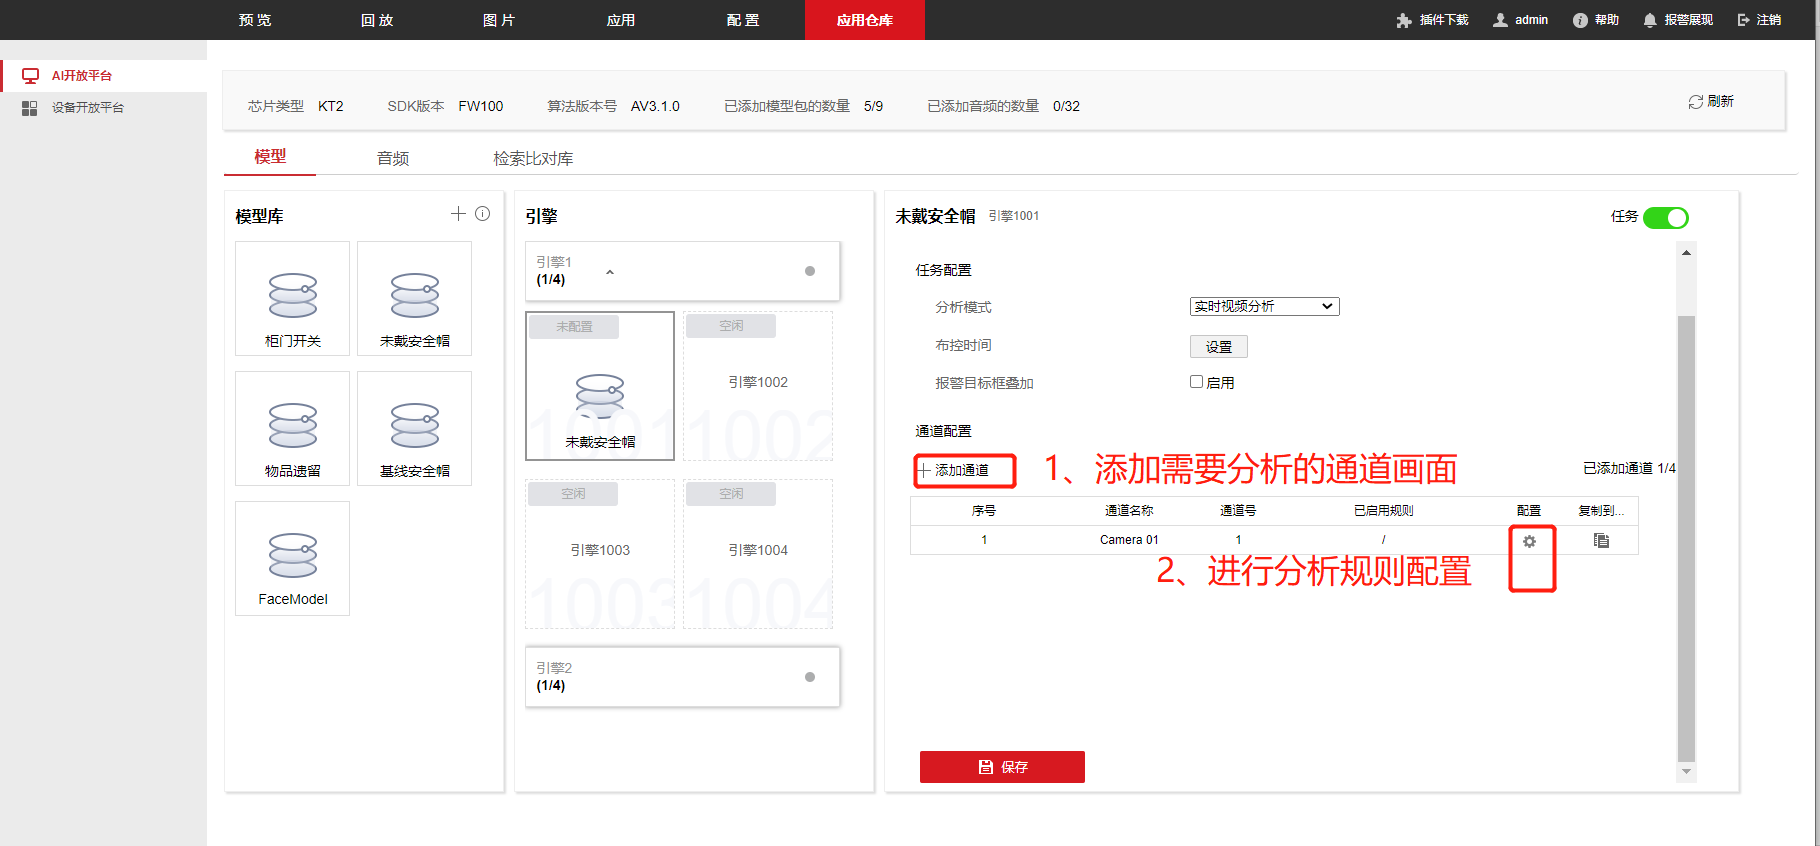
Task: Select the 基线安全帽 model icon
Action: pyautogui.click(x=415, y=428)
